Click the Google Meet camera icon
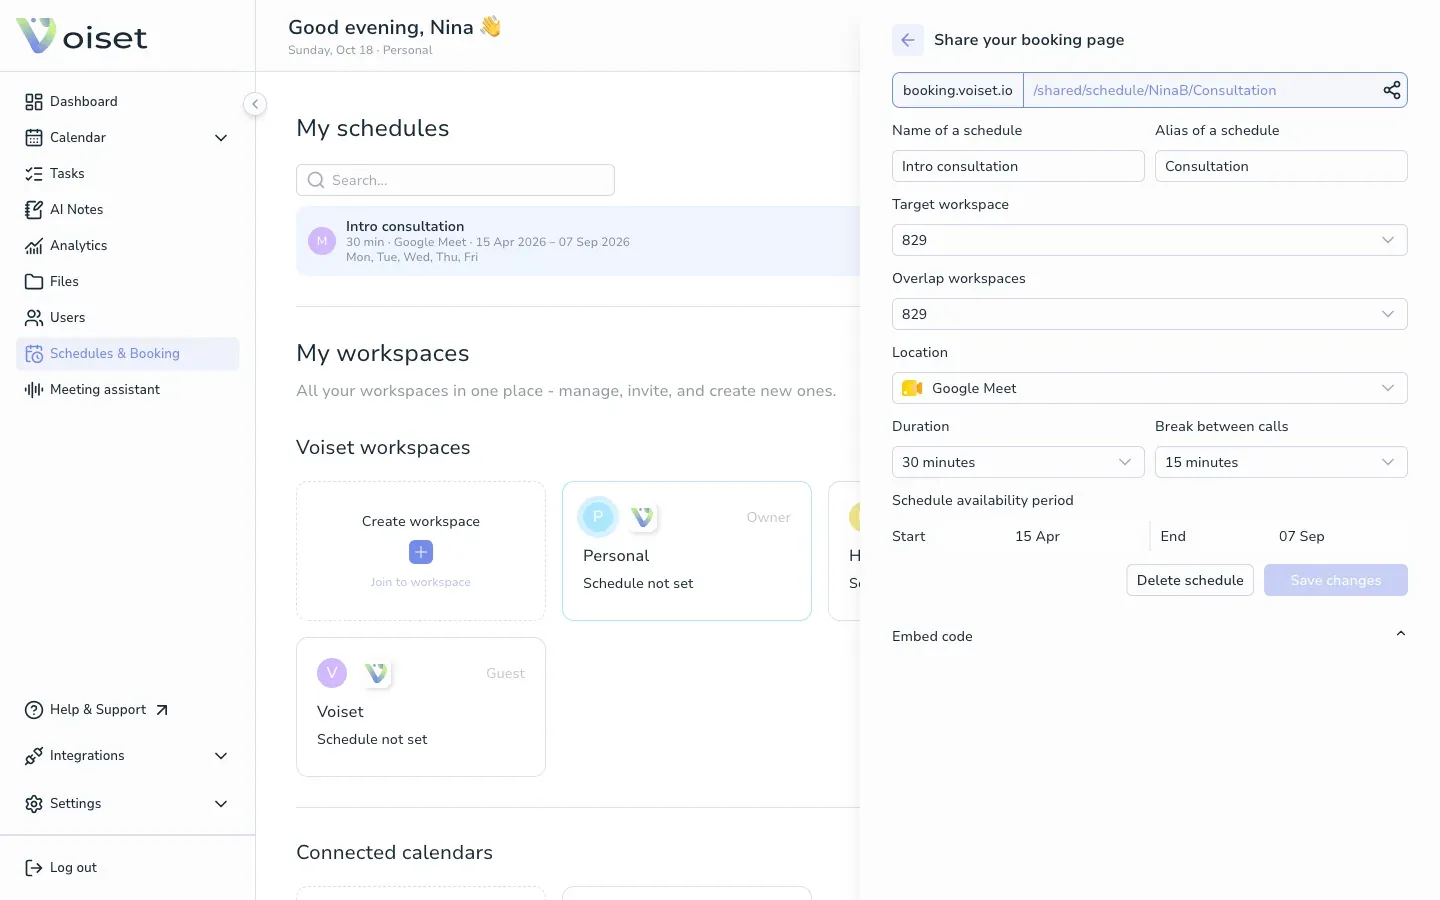 912,388
